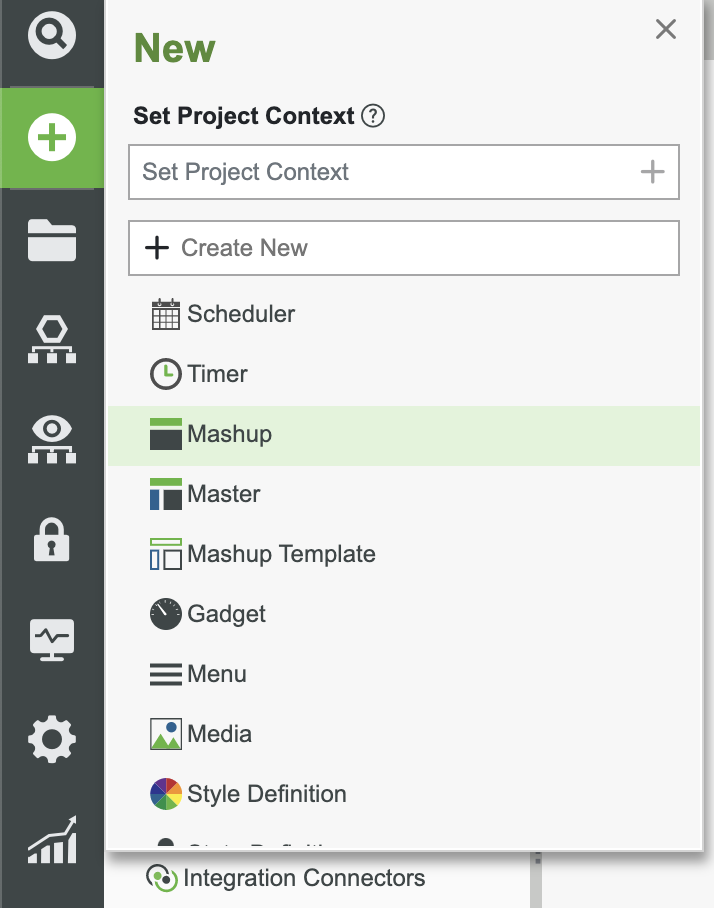
Task: Open the monitor pulse icon
Action: point(52,639)
